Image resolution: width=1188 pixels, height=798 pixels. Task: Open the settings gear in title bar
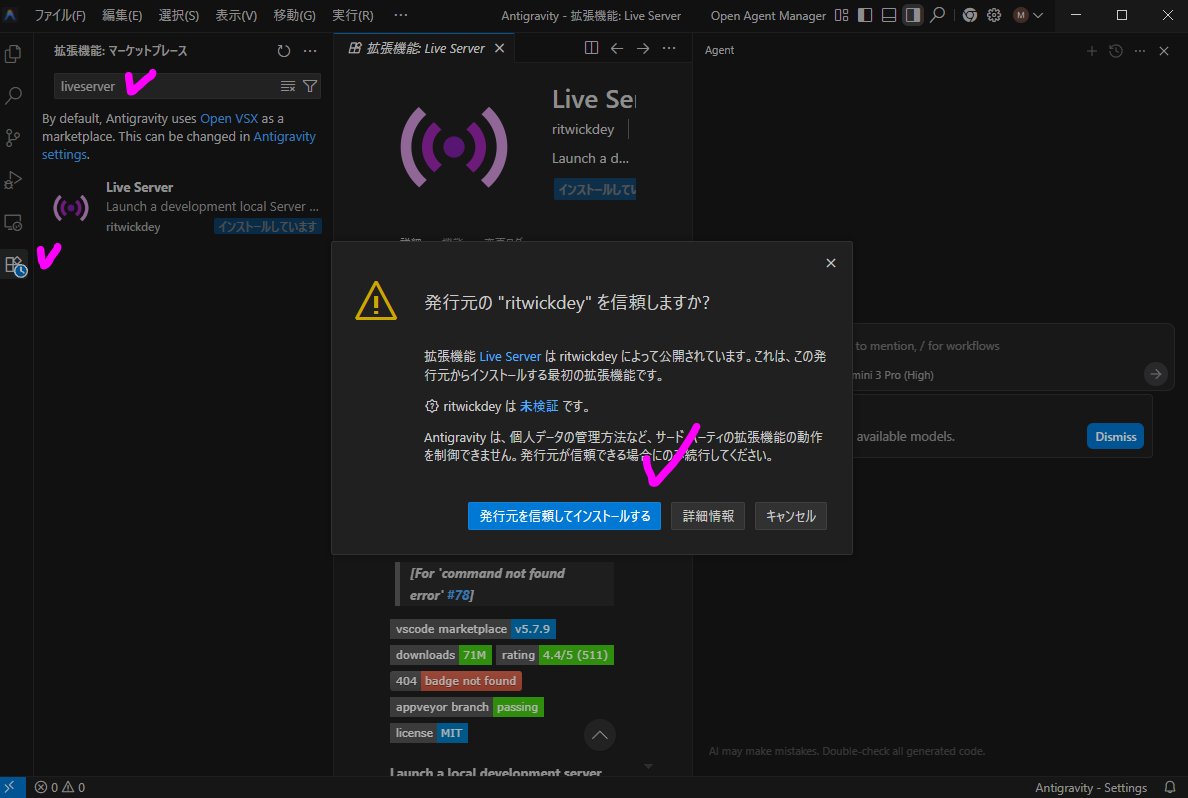[994, 16]
